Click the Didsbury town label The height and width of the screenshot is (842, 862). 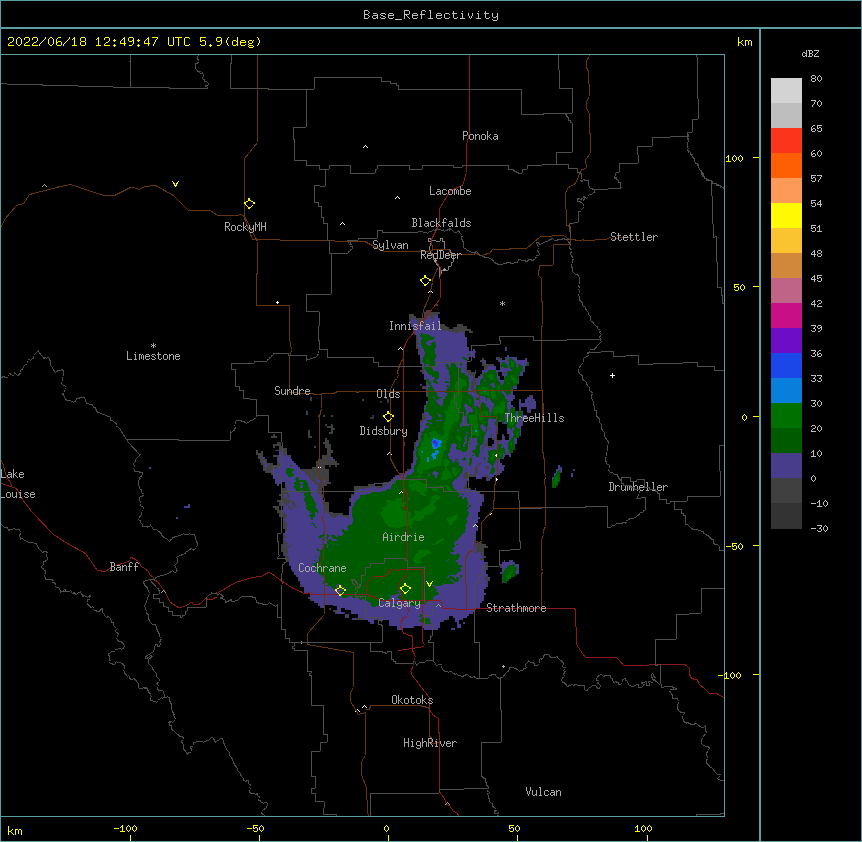384,431
